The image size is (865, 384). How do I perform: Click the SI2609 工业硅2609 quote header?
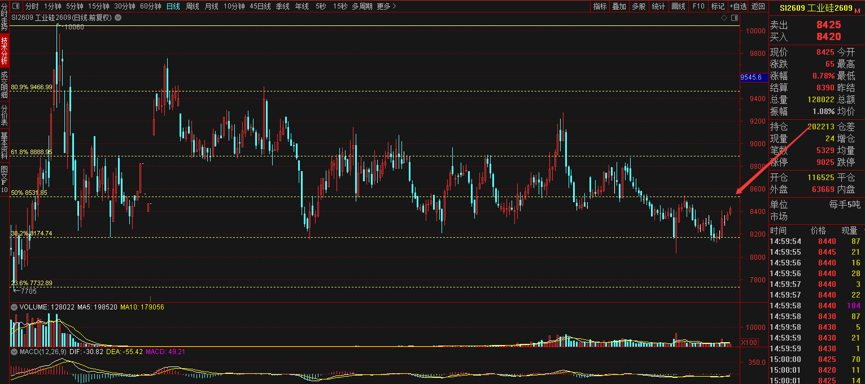click(x=815, y=8)
